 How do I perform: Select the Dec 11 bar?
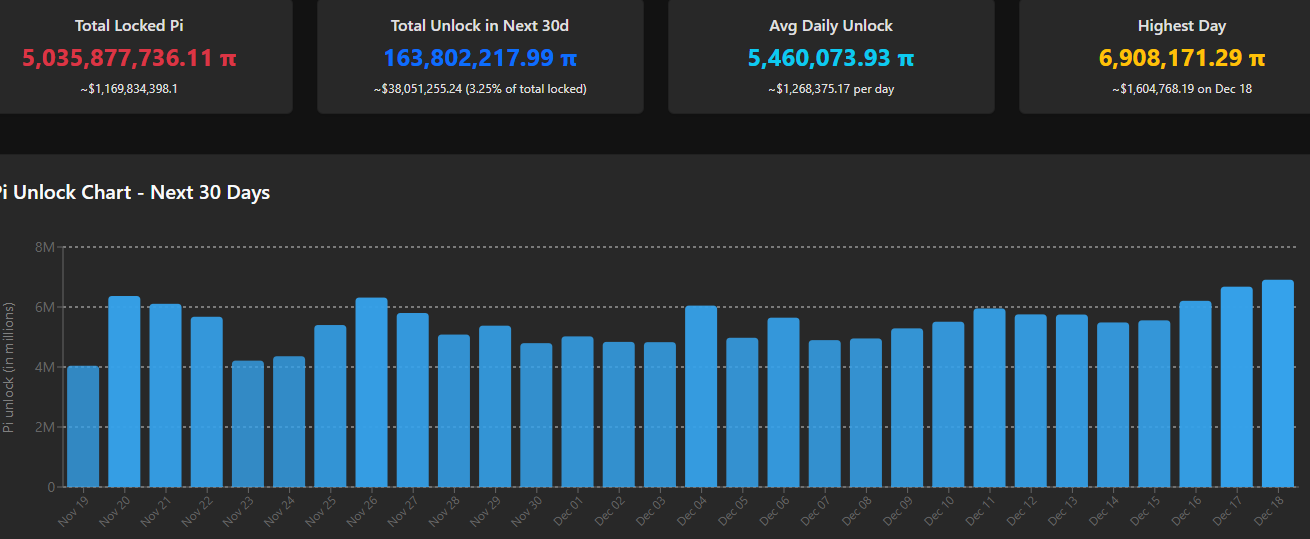coord(989,398)
